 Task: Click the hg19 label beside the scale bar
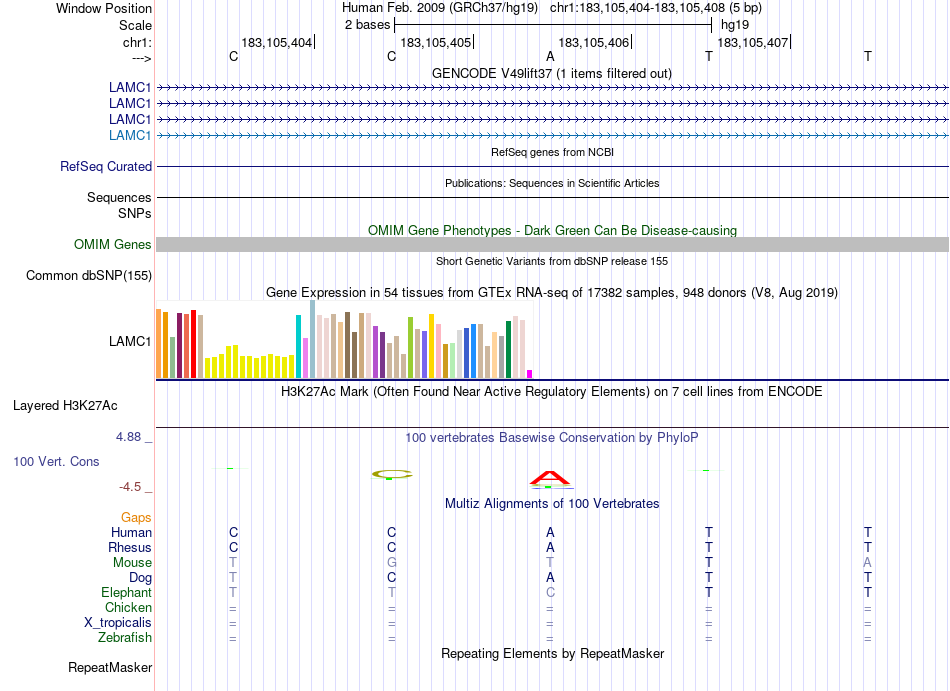click(x=735, y=25)
